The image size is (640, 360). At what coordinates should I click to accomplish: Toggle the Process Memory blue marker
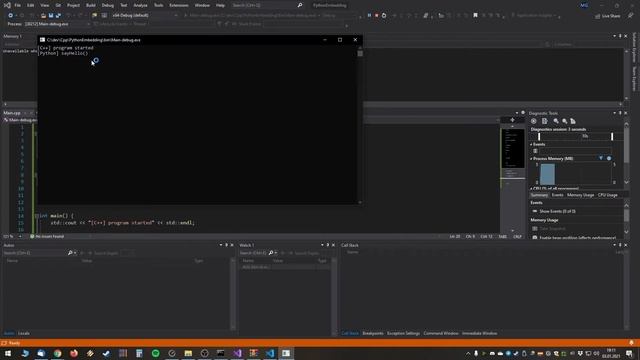[609, 158]
